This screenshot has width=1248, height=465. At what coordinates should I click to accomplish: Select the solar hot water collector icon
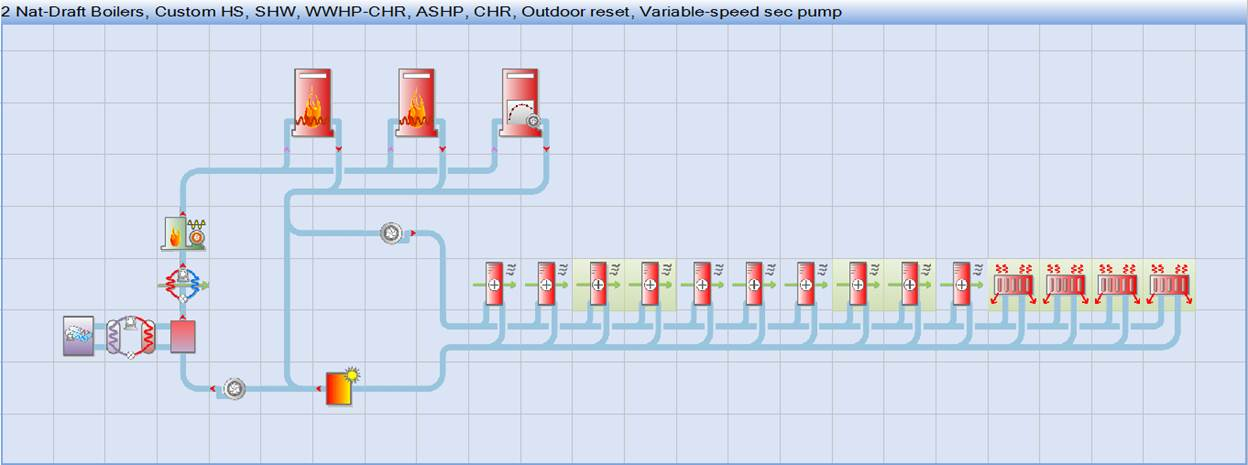pos(342,386)
